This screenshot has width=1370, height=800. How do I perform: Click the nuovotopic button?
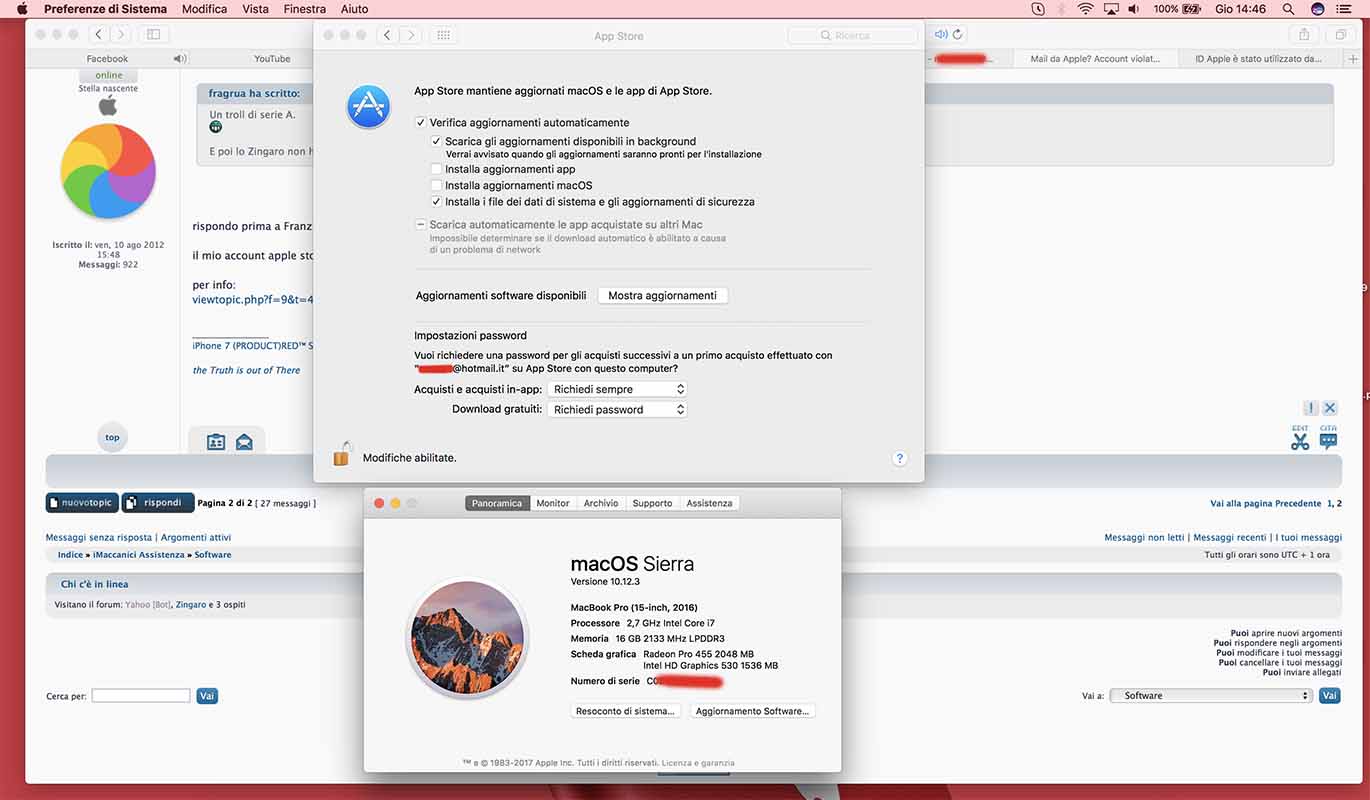click(82, 502)
